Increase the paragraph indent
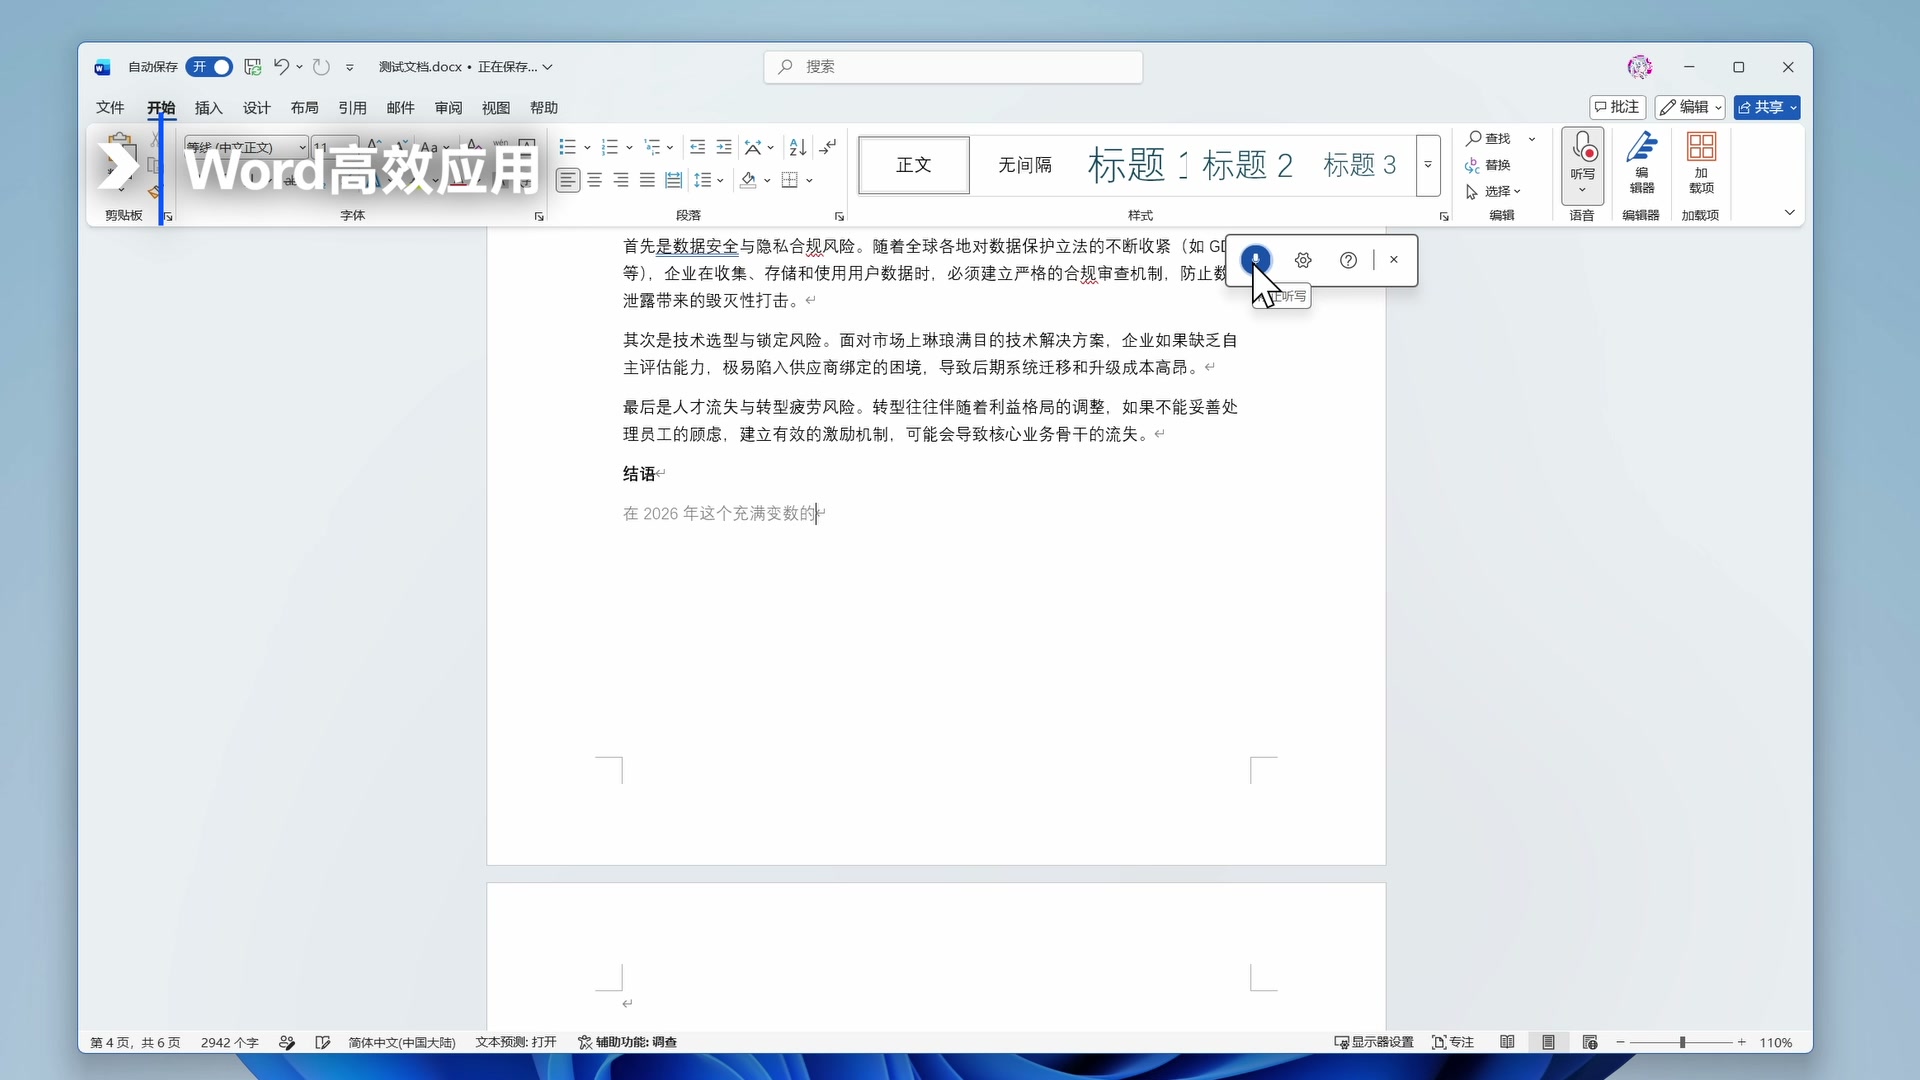Viewport: 1920px width, 1080px height. pos(724,148)
